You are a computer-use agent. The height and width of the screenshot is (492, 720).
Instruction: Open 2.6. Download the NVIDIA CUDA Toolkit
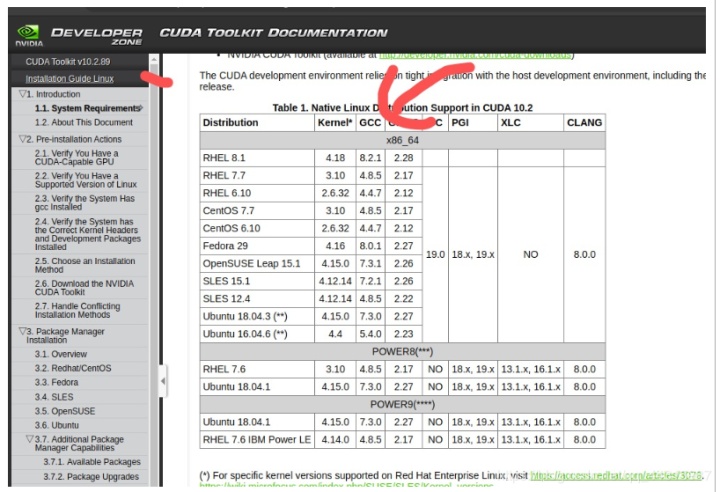(84, 288)
